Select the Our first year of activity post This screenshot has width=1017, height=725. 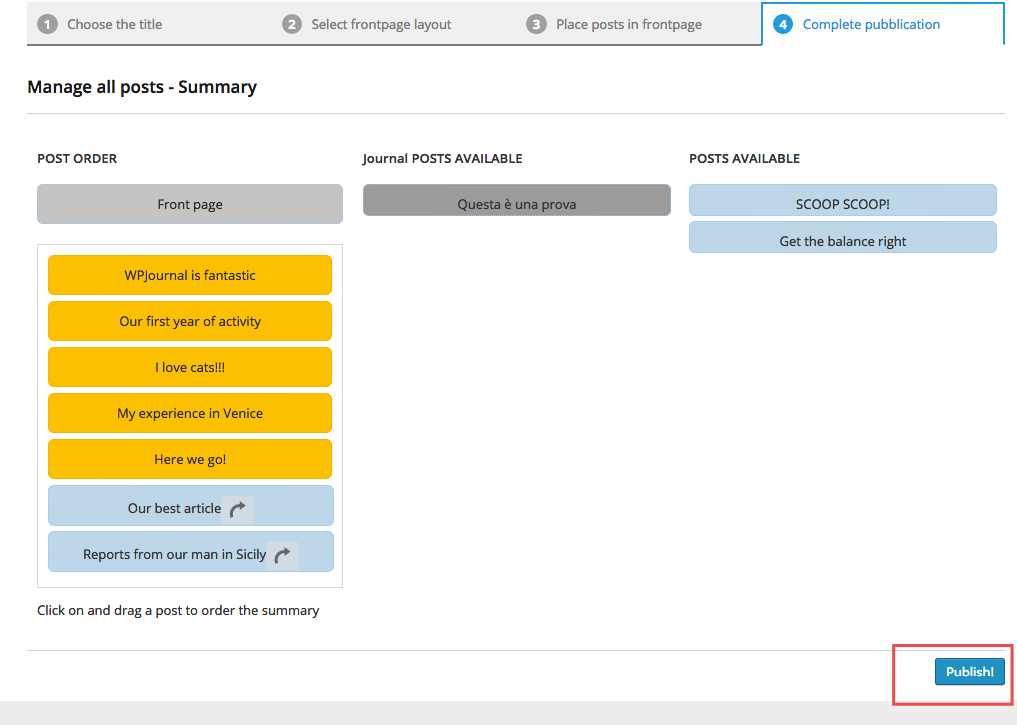point(190,321)
